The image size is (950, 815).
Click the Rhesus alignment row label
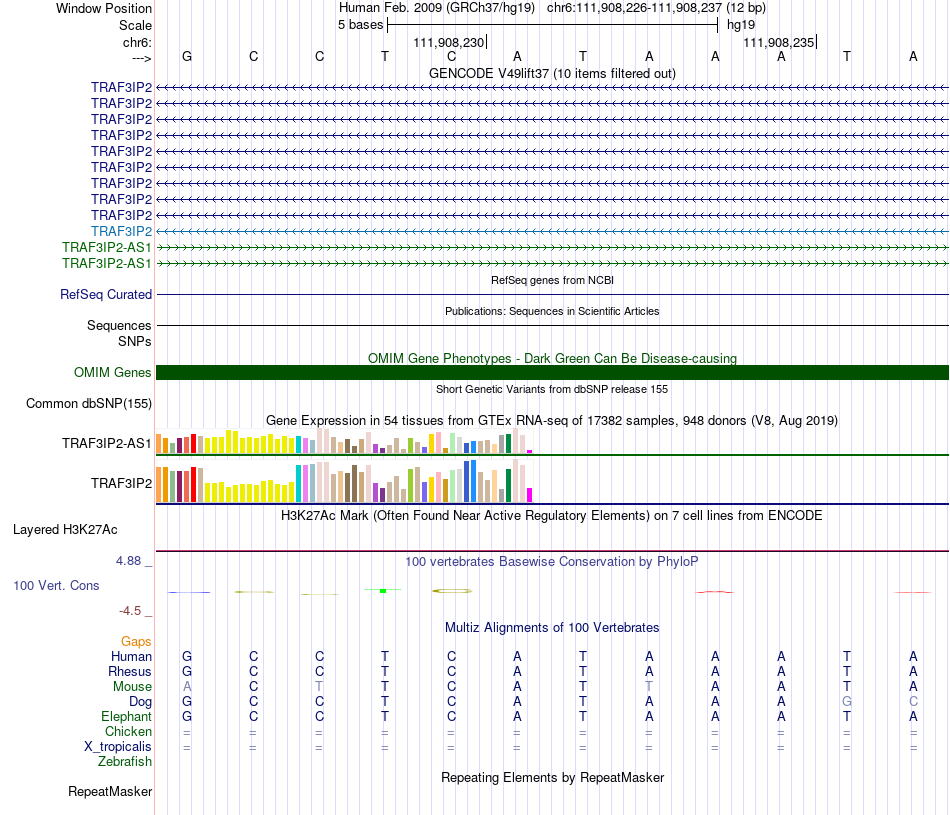click(x=130, y=671)
